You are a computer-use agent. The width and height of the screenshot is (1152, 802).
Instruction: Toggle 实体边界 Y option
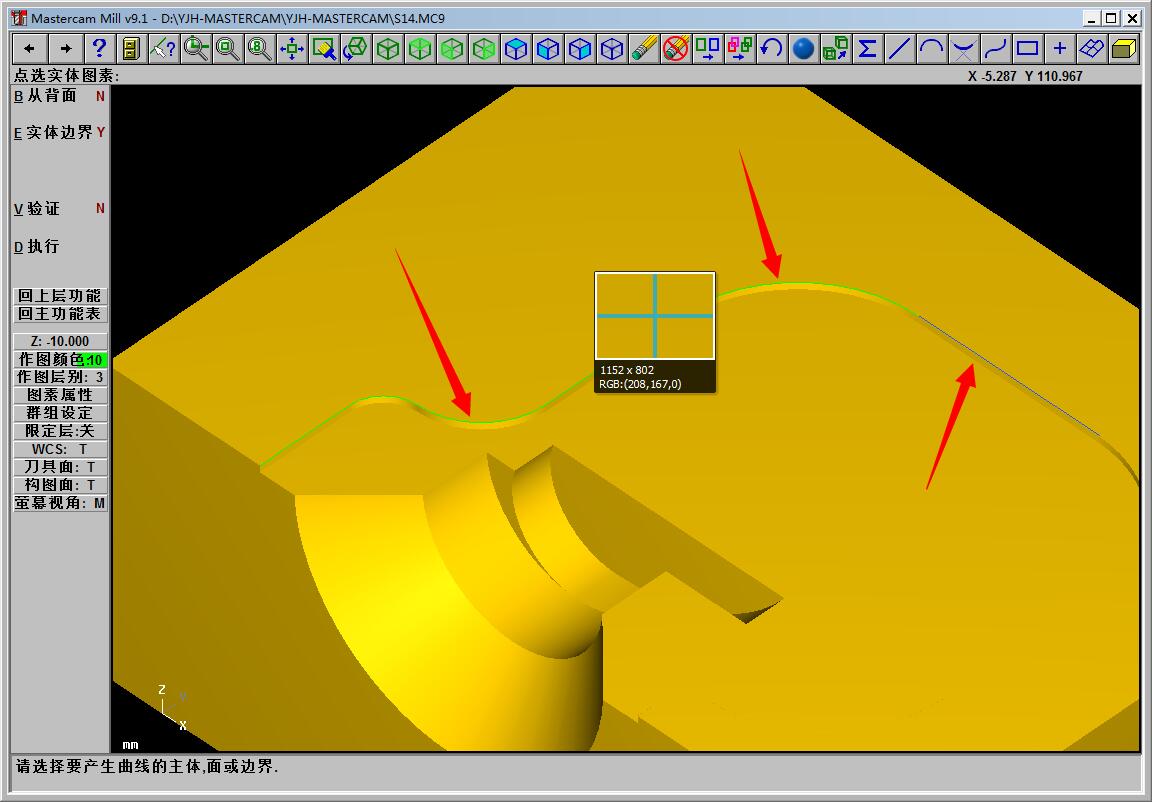(x=60, y=132)
